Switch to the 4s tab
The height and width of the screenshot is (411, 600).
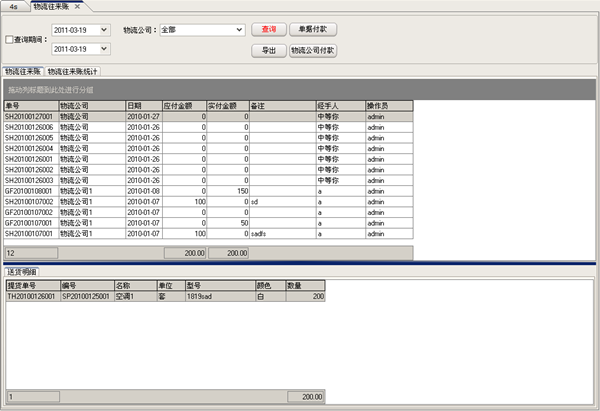click(x=11, y=6)
